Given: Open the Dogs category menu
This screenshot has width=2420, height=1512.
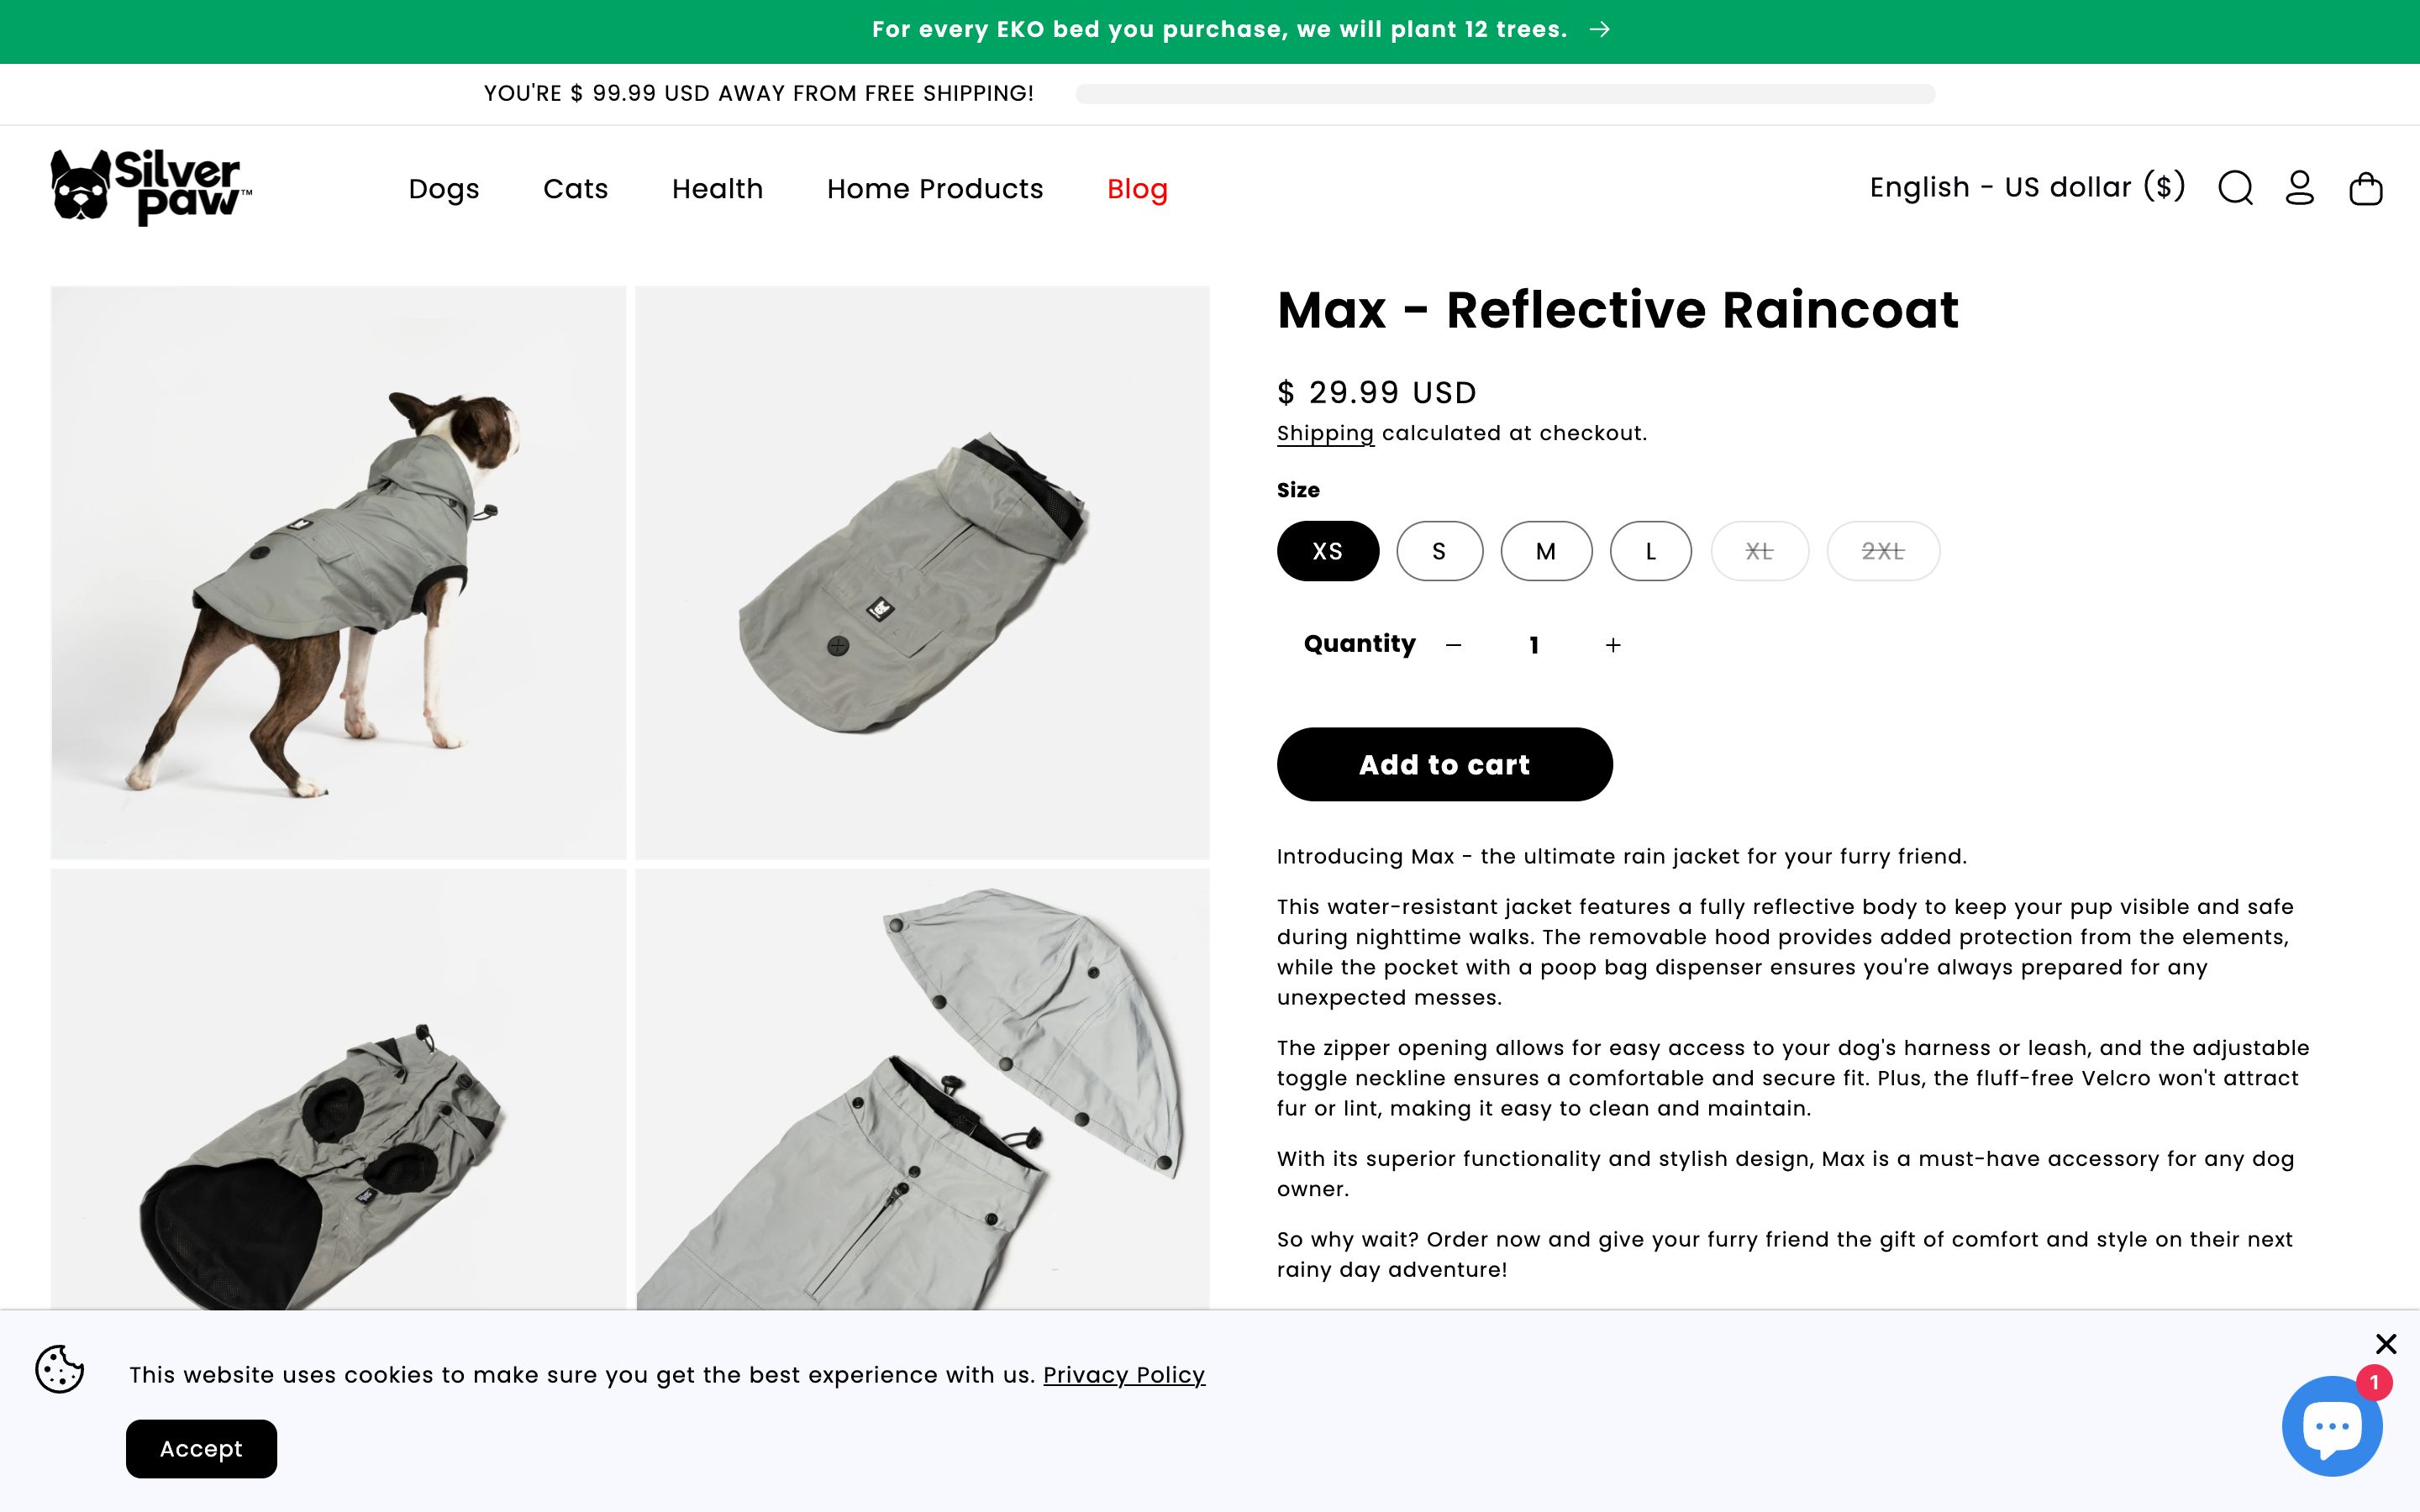Looking at the screenshot, I should [x=444, y=188].
